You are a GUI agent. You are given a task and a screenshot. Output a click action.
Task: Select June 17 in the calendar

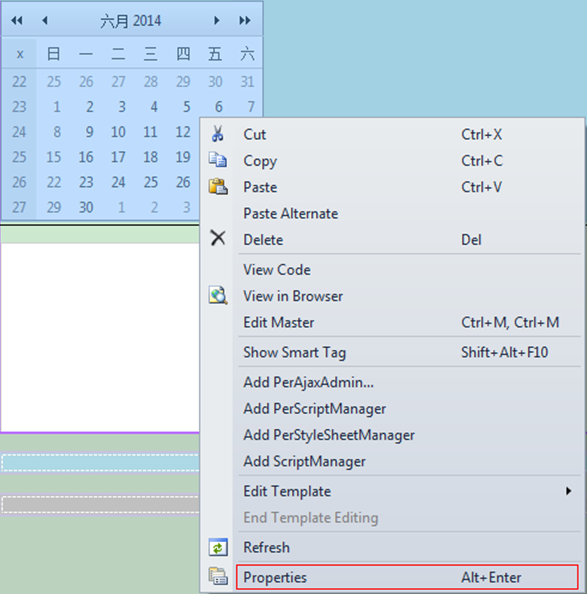118,157
